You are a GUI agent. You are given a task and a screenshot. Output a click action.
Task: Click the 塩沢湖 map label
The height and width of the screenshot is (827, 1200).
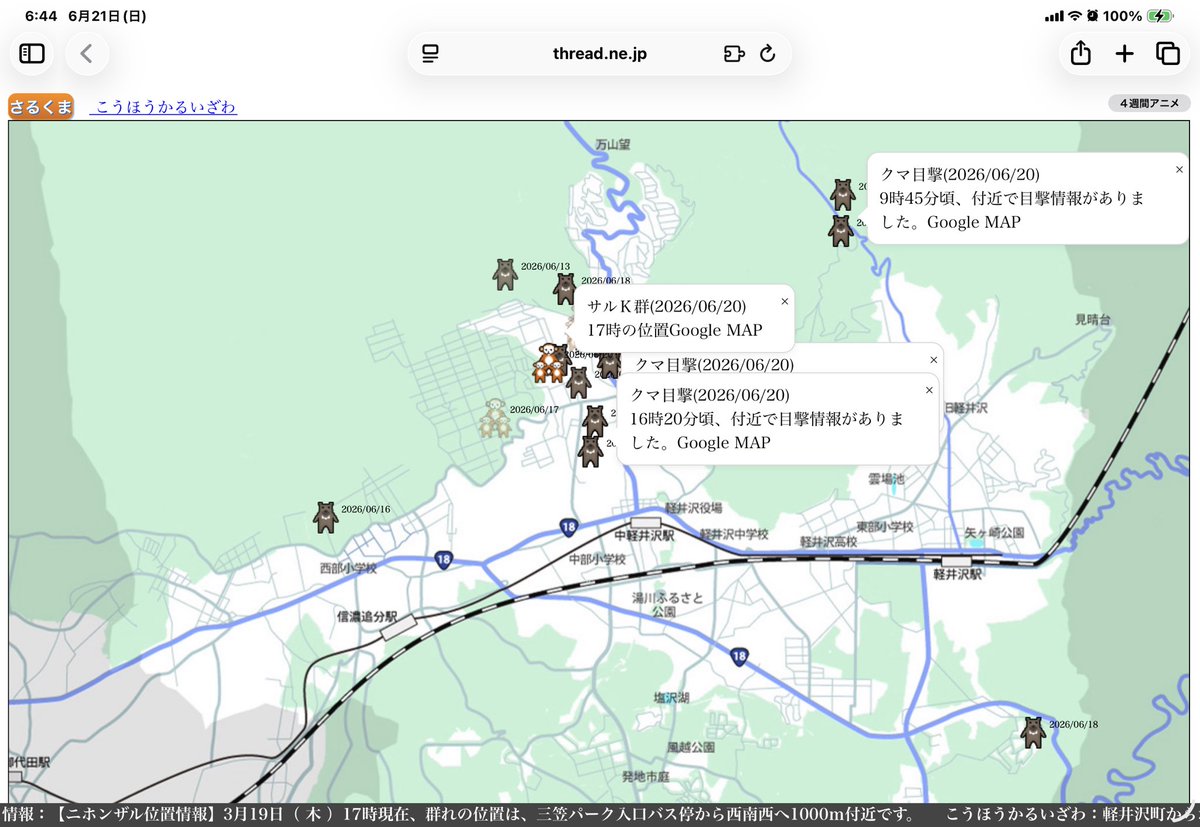click(671, 697)
